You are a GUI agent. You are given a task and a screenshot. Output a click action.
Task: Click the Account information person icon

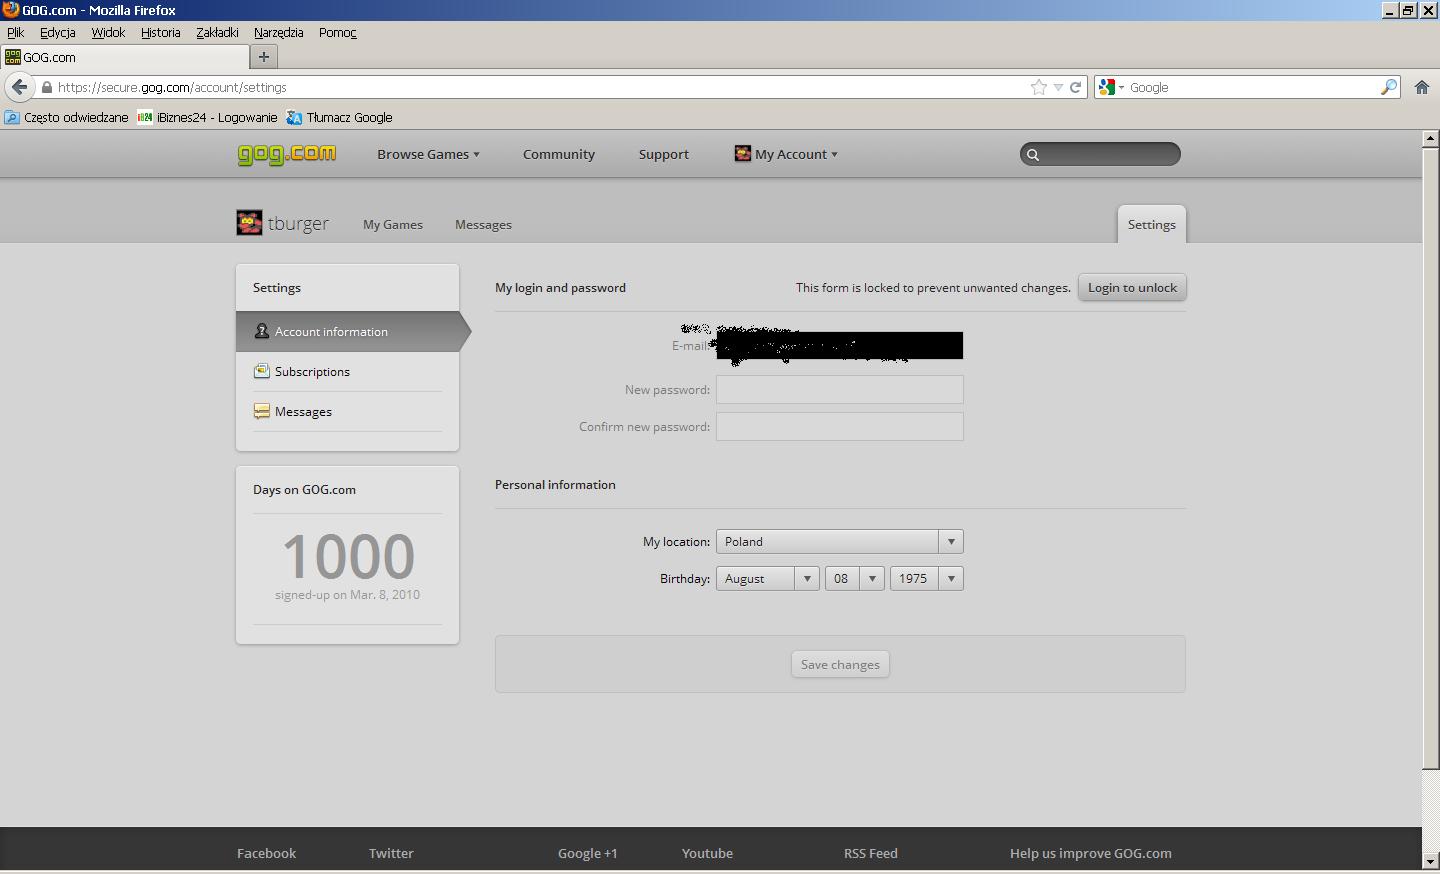tap(261, 331)
